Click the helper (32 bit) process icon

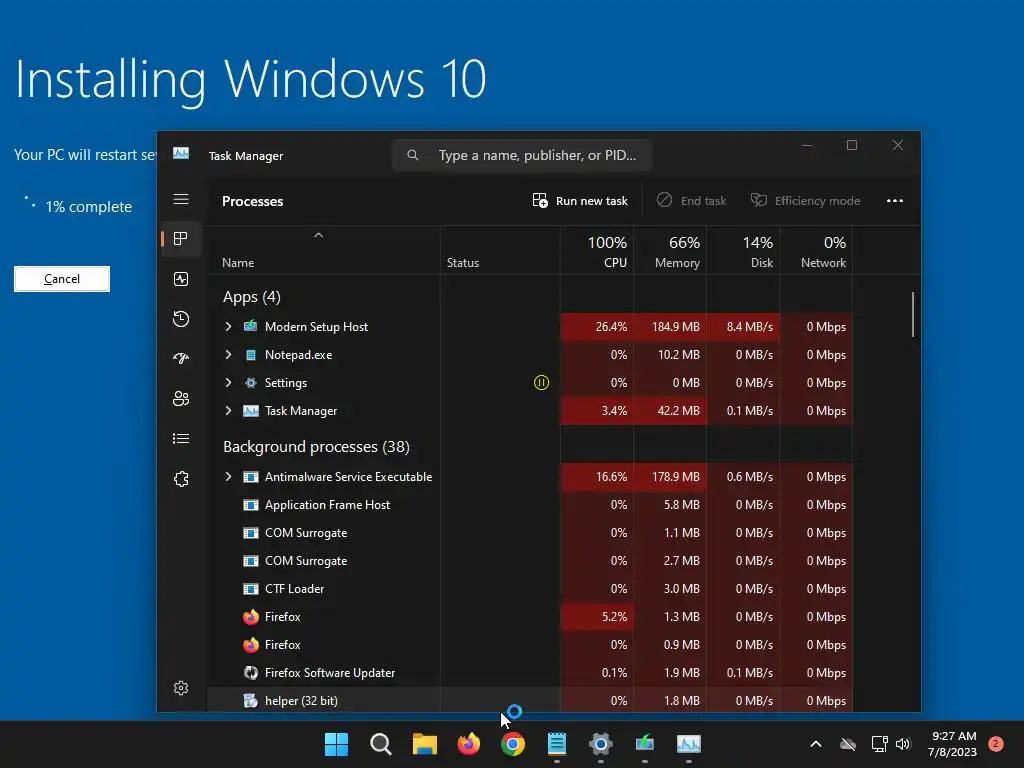pos(251,700)
